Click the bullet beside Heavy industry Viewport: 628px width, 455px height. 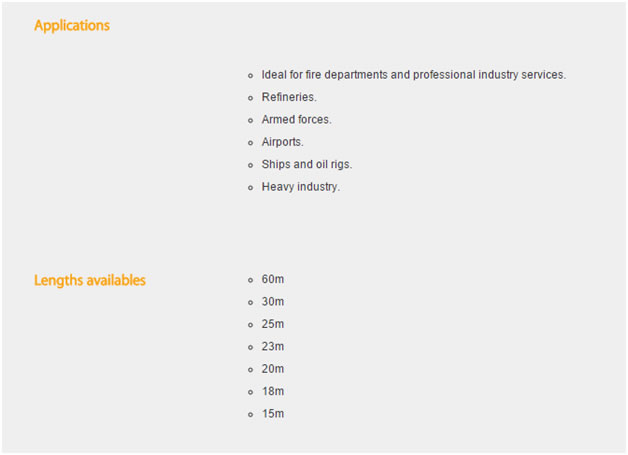[250, 188]
